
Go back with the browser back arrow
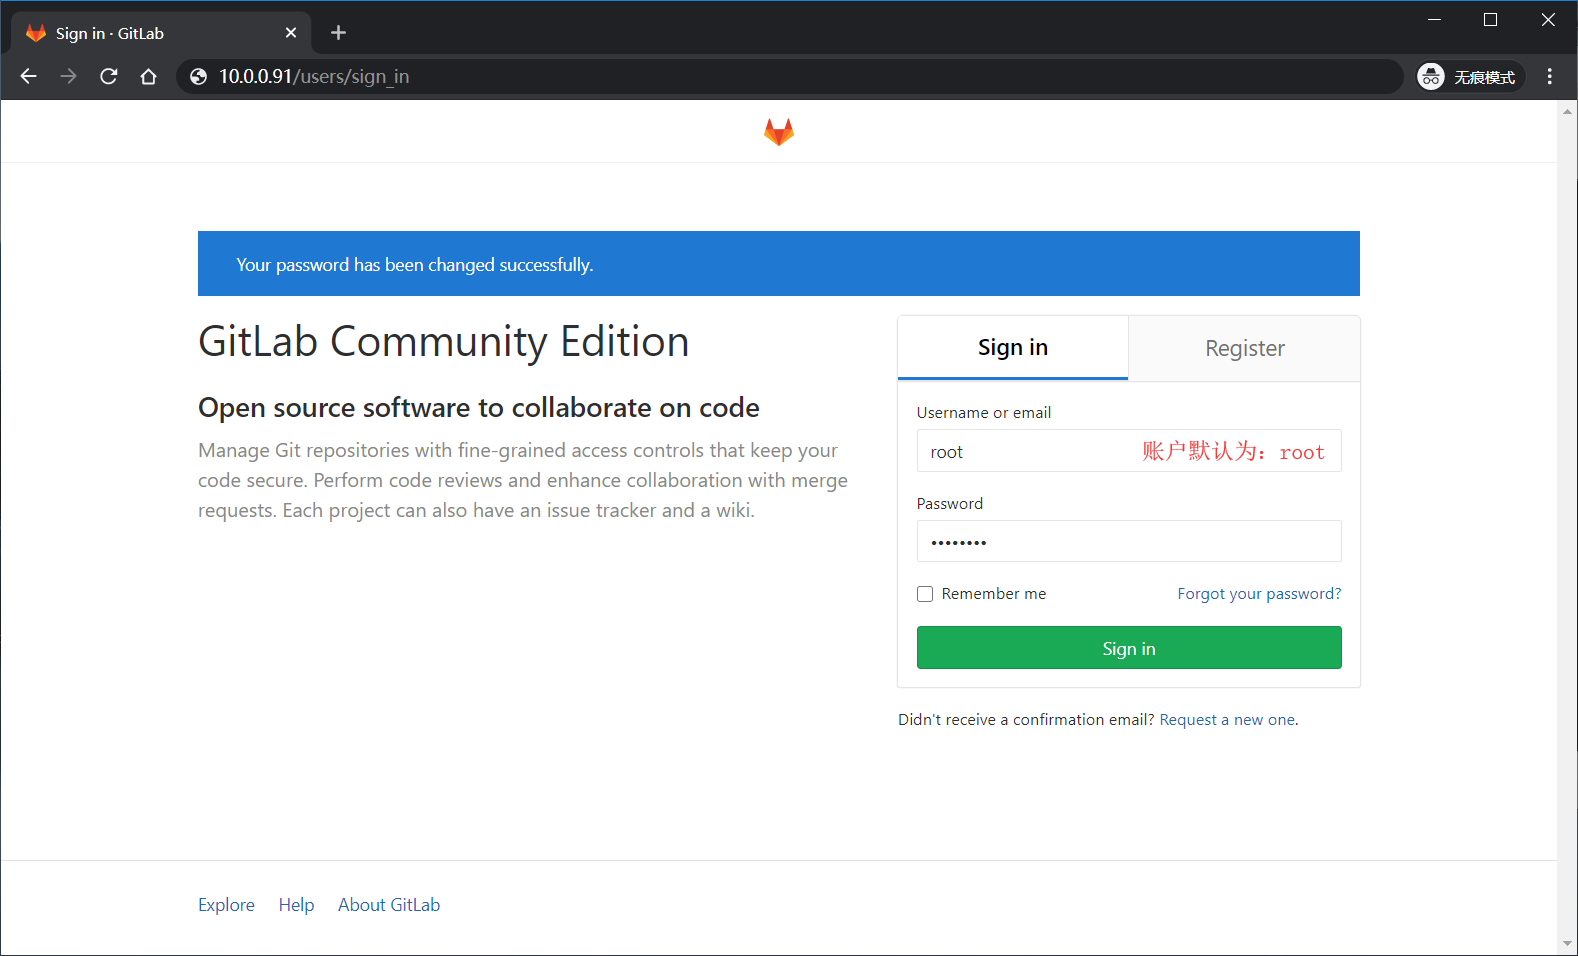28,77
